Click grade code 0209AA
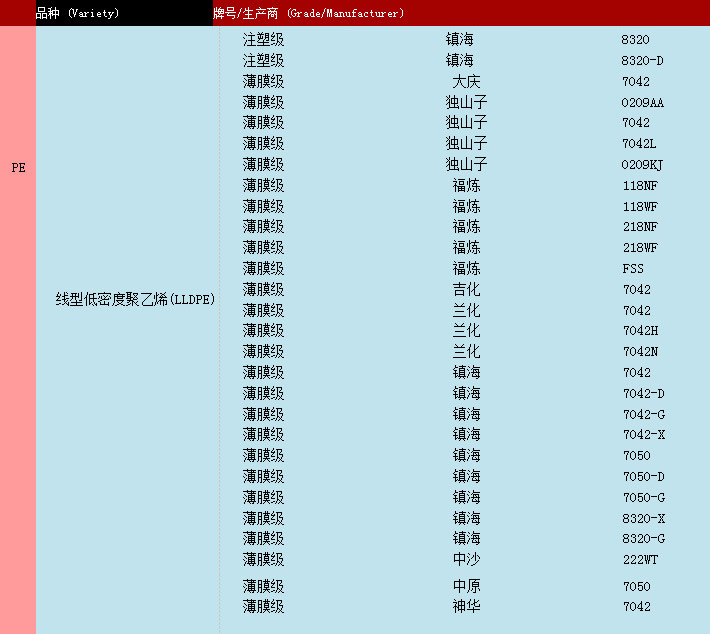Viewport: 710px width, 634px height. pos(643,103)
